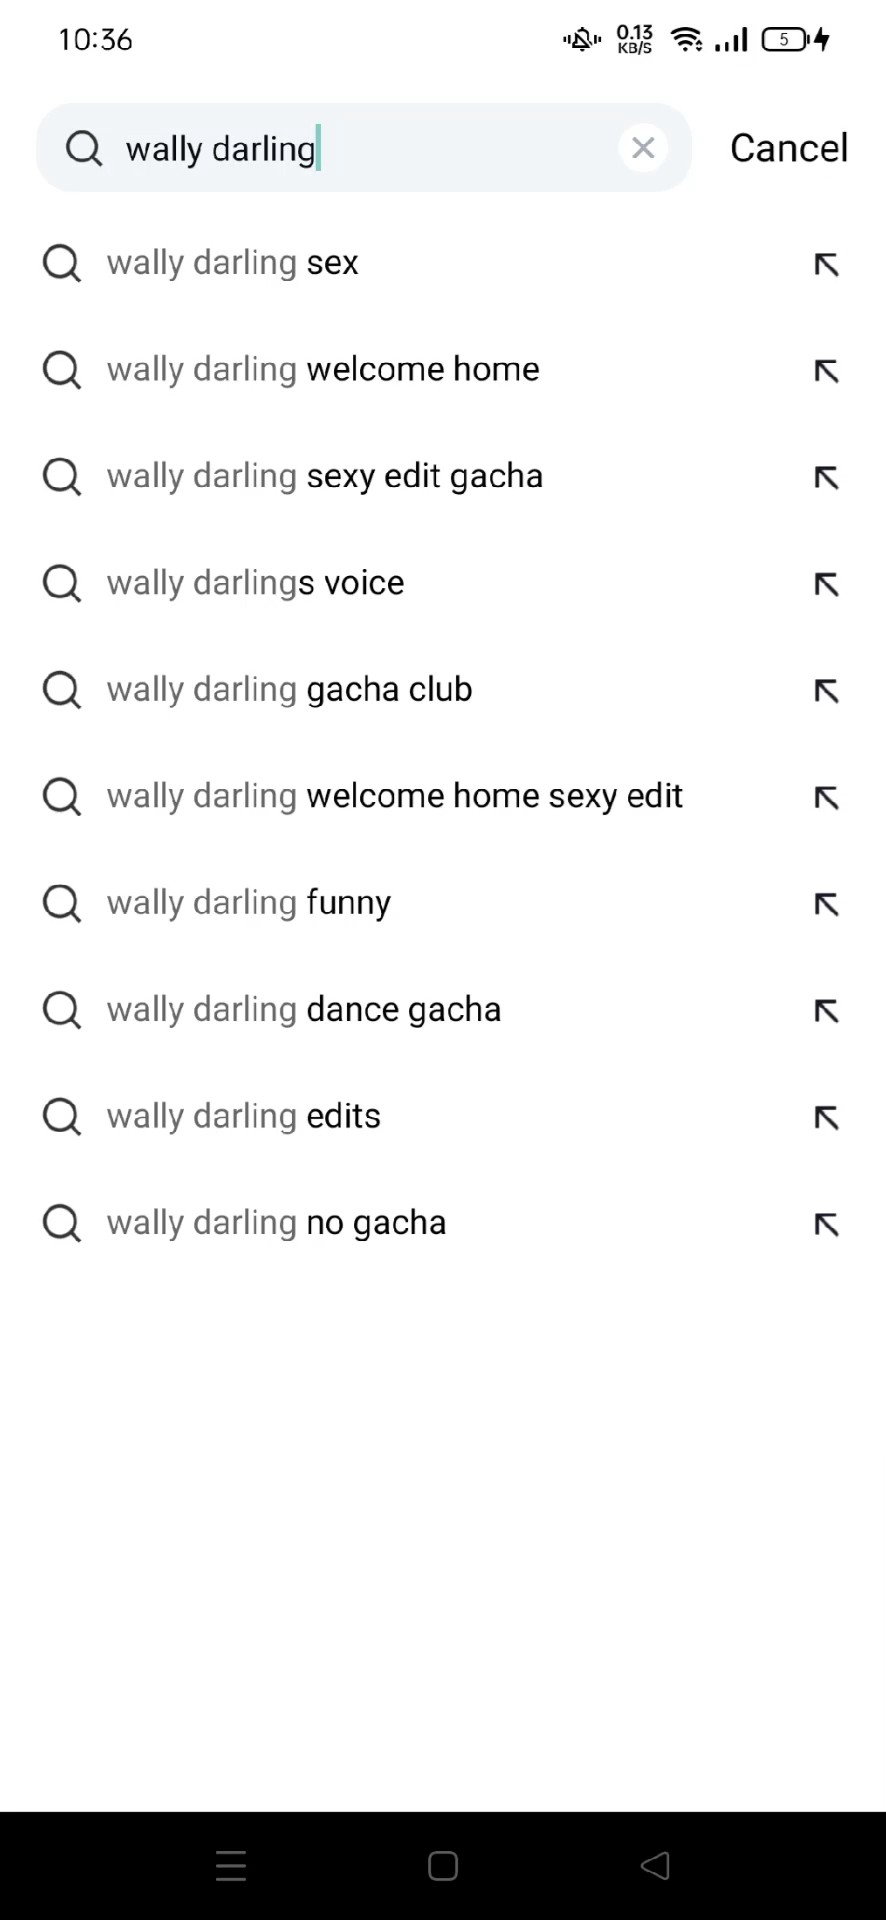Tap the magnifier icon in search bar
The height and width of the screenshot is (1920, 886).
click(x=84, y=148)
